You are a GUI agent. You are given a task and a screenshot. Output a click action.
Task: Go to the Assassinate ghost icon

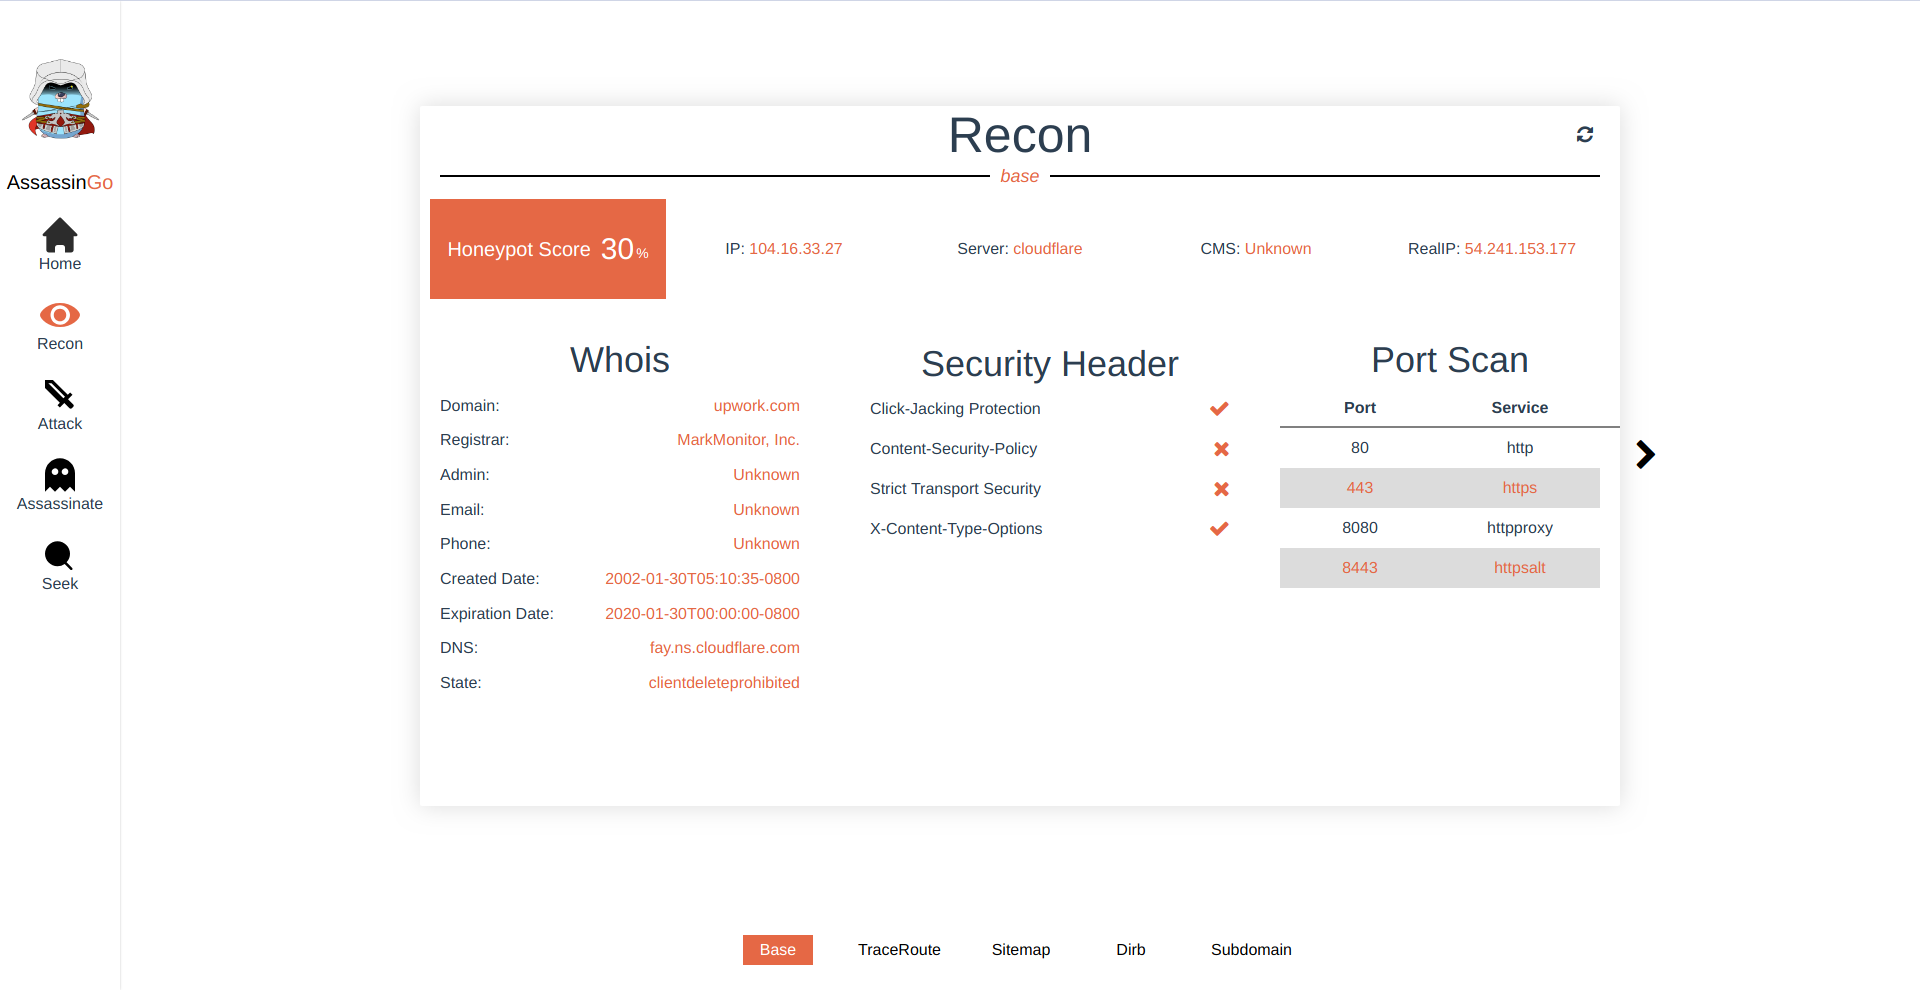coord(60,475)
